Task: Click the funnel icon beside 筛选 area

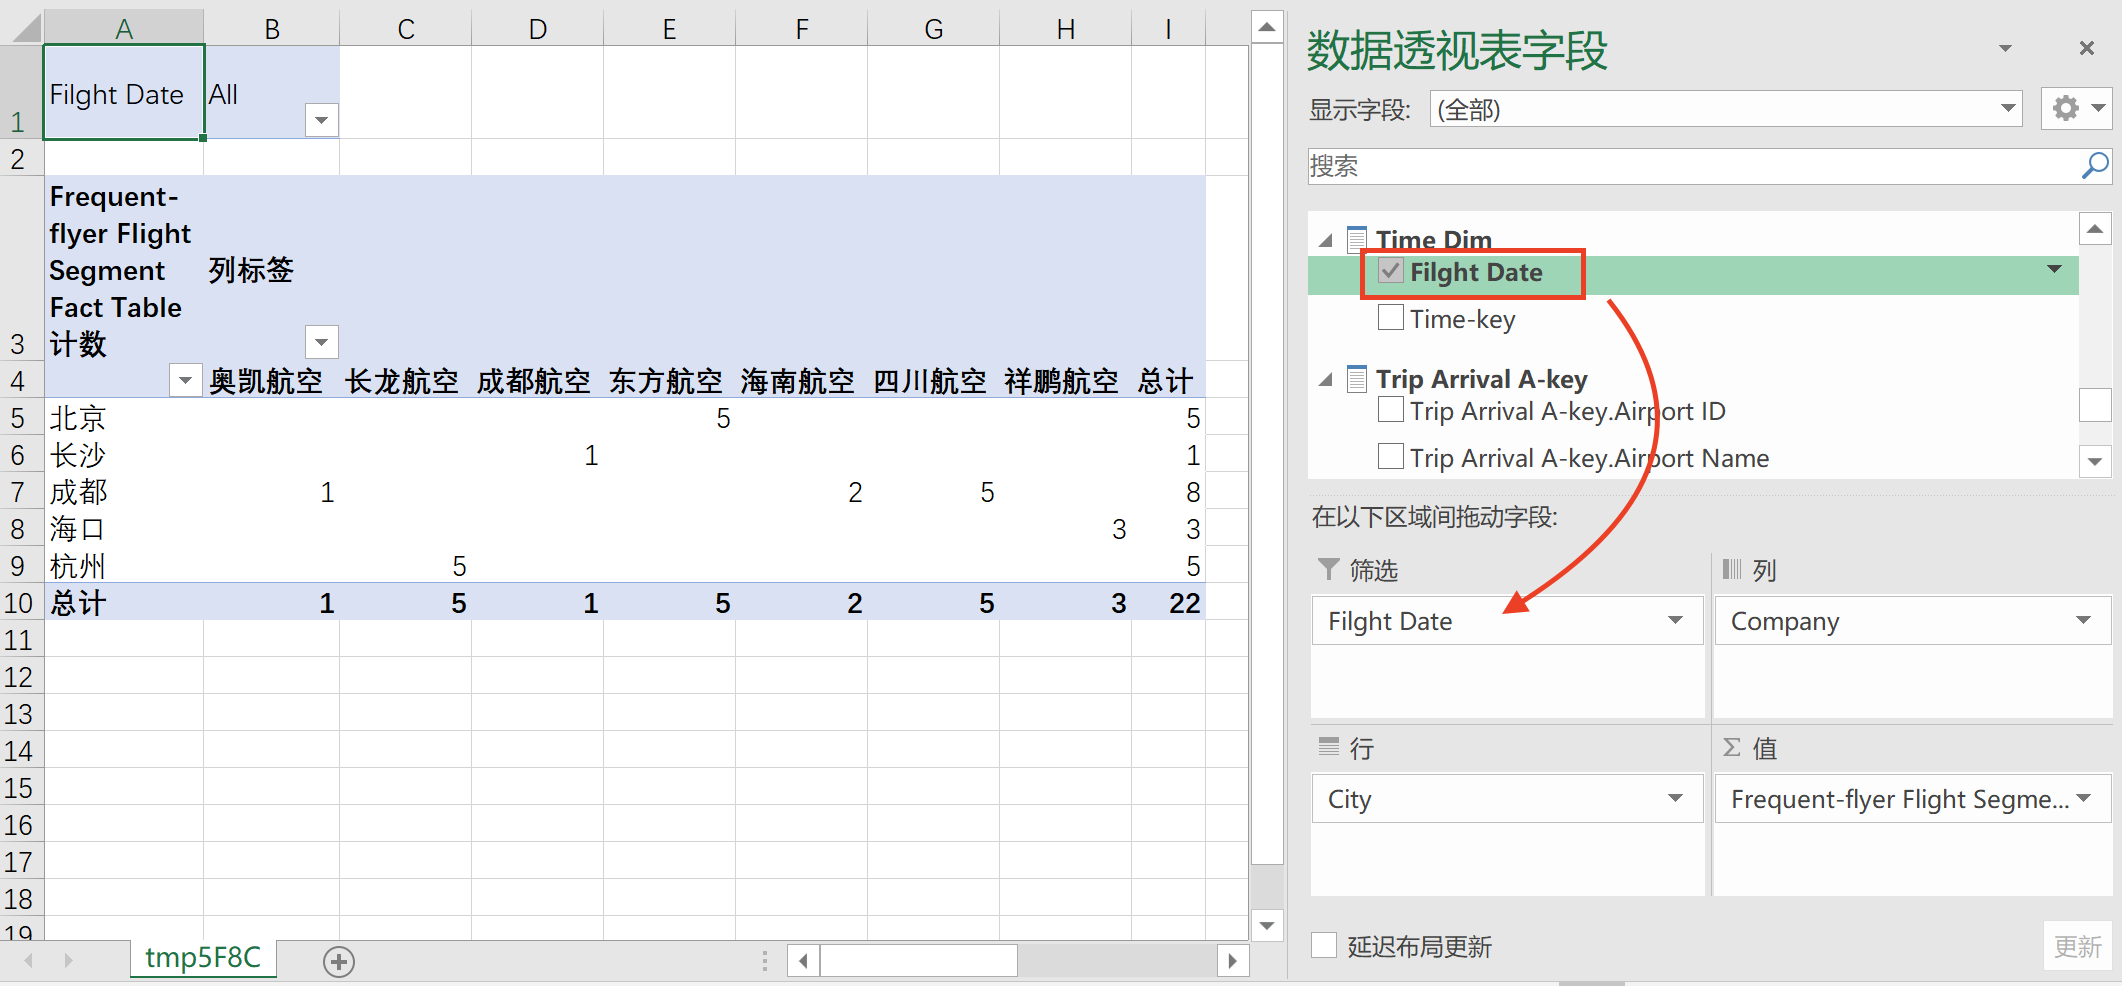Action: coord(1328,569)
